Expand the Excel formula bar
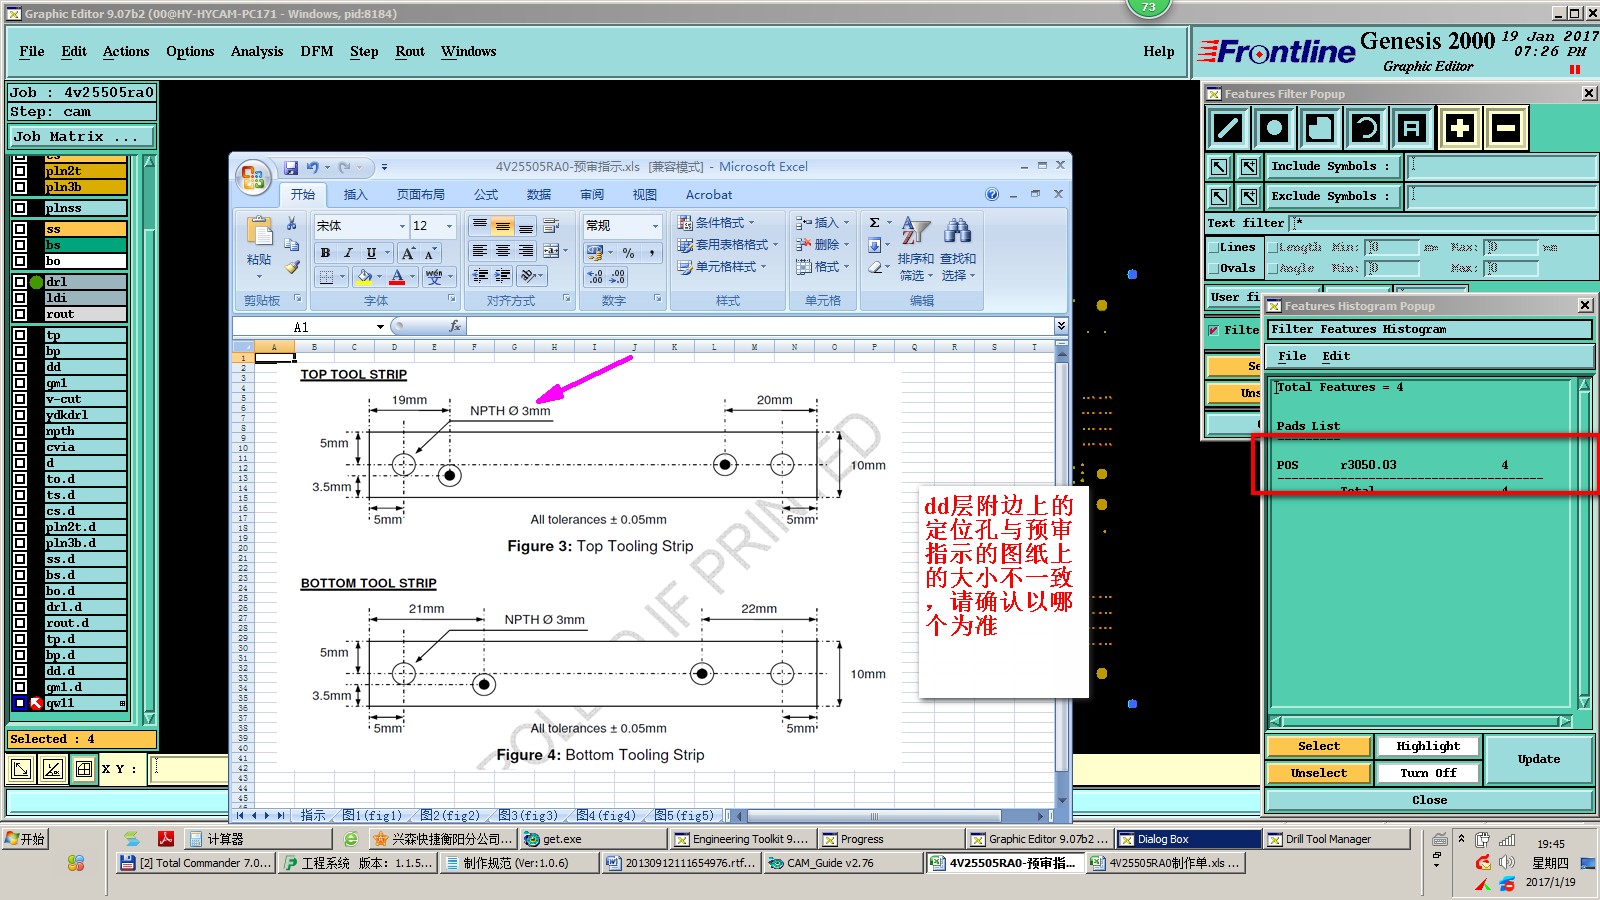 click(x=1061, y=326)
